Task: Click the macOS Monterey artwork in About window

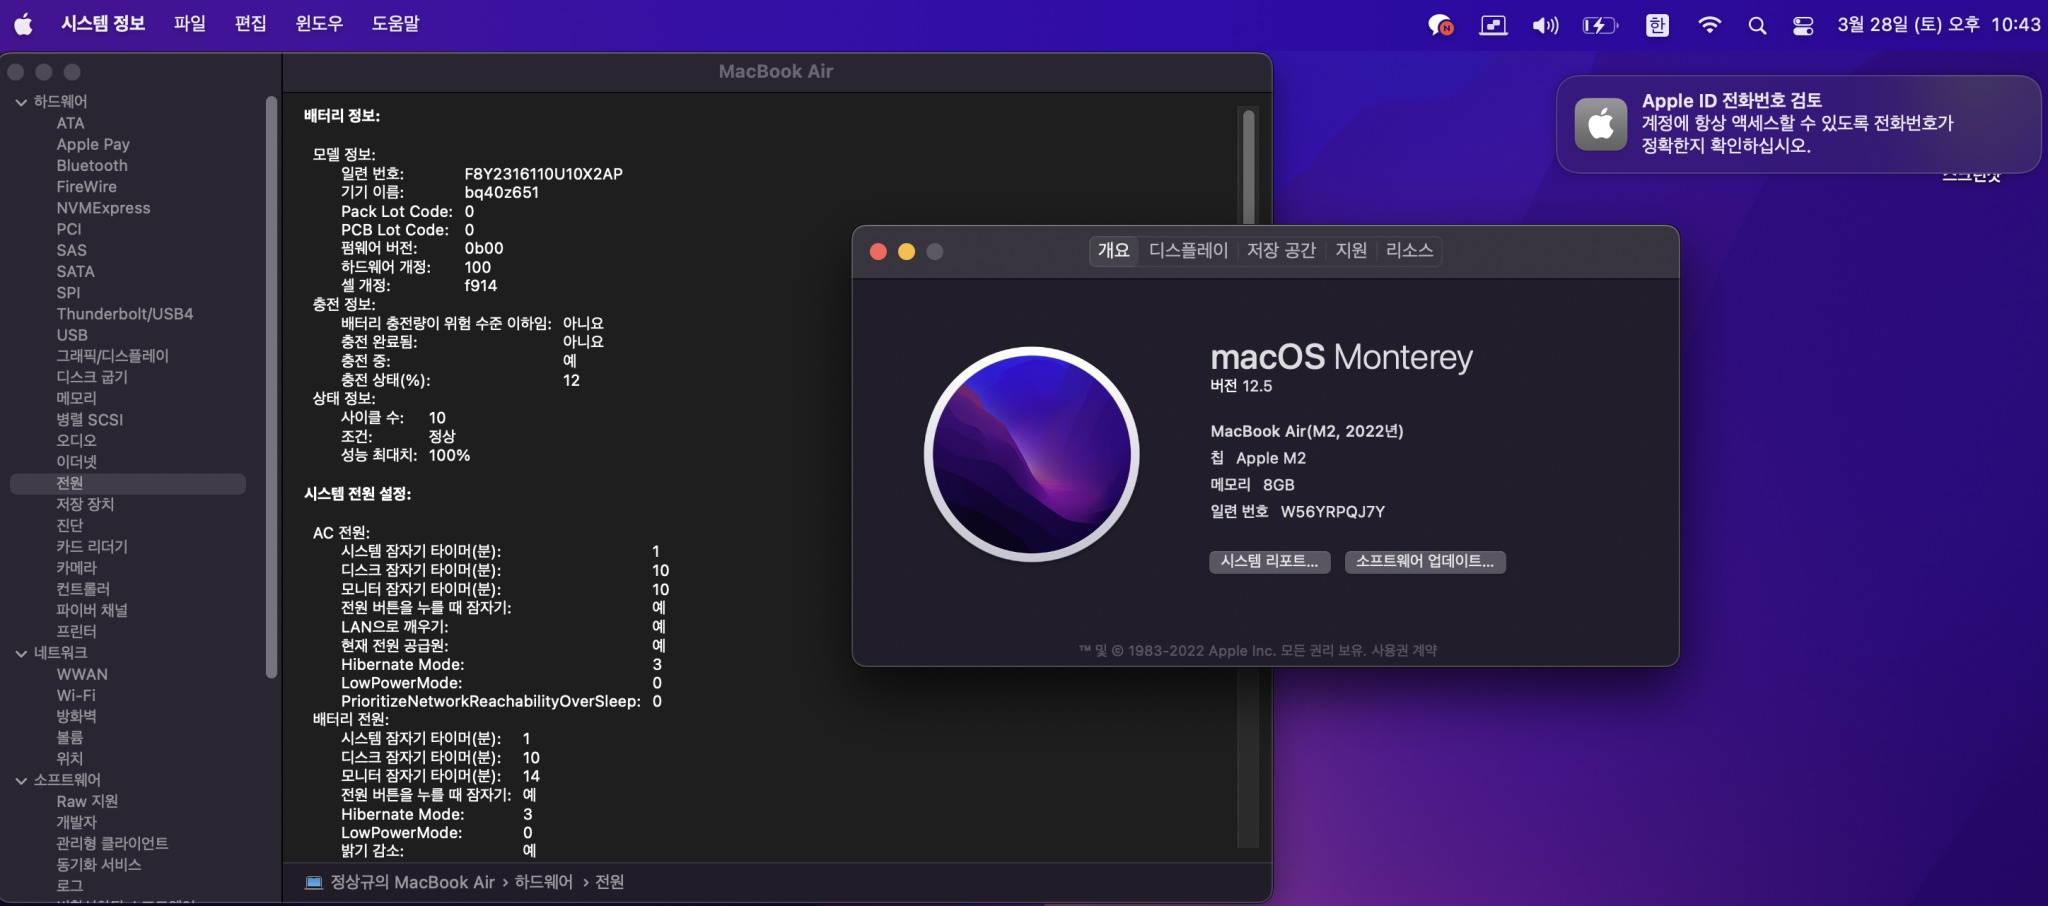Action: [x=1031, y=454]
